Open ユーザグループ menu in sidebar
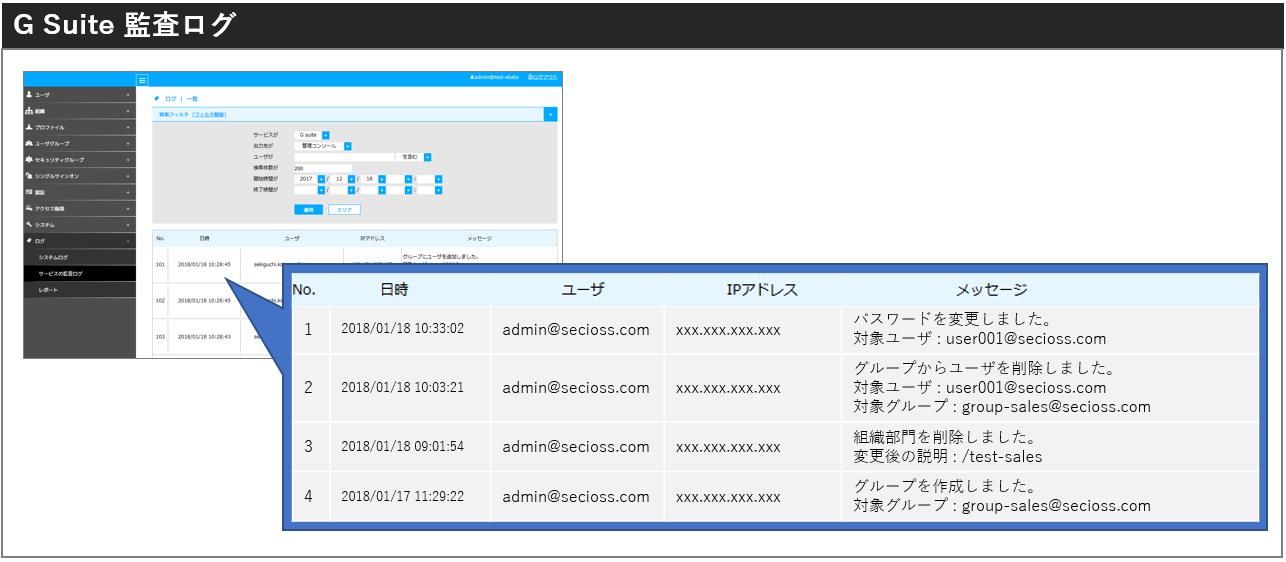Screen dimensions: 1286x562 click(79, 143)
